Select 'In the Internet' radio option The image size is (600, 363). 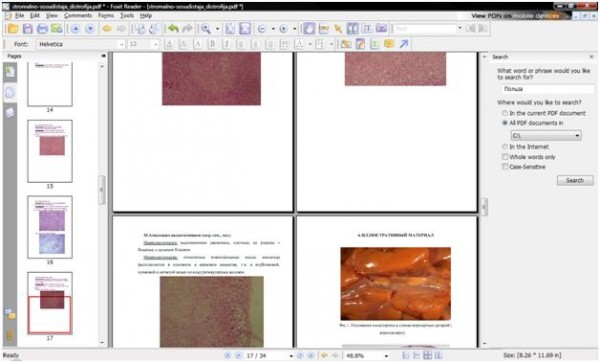coord(505,147)
